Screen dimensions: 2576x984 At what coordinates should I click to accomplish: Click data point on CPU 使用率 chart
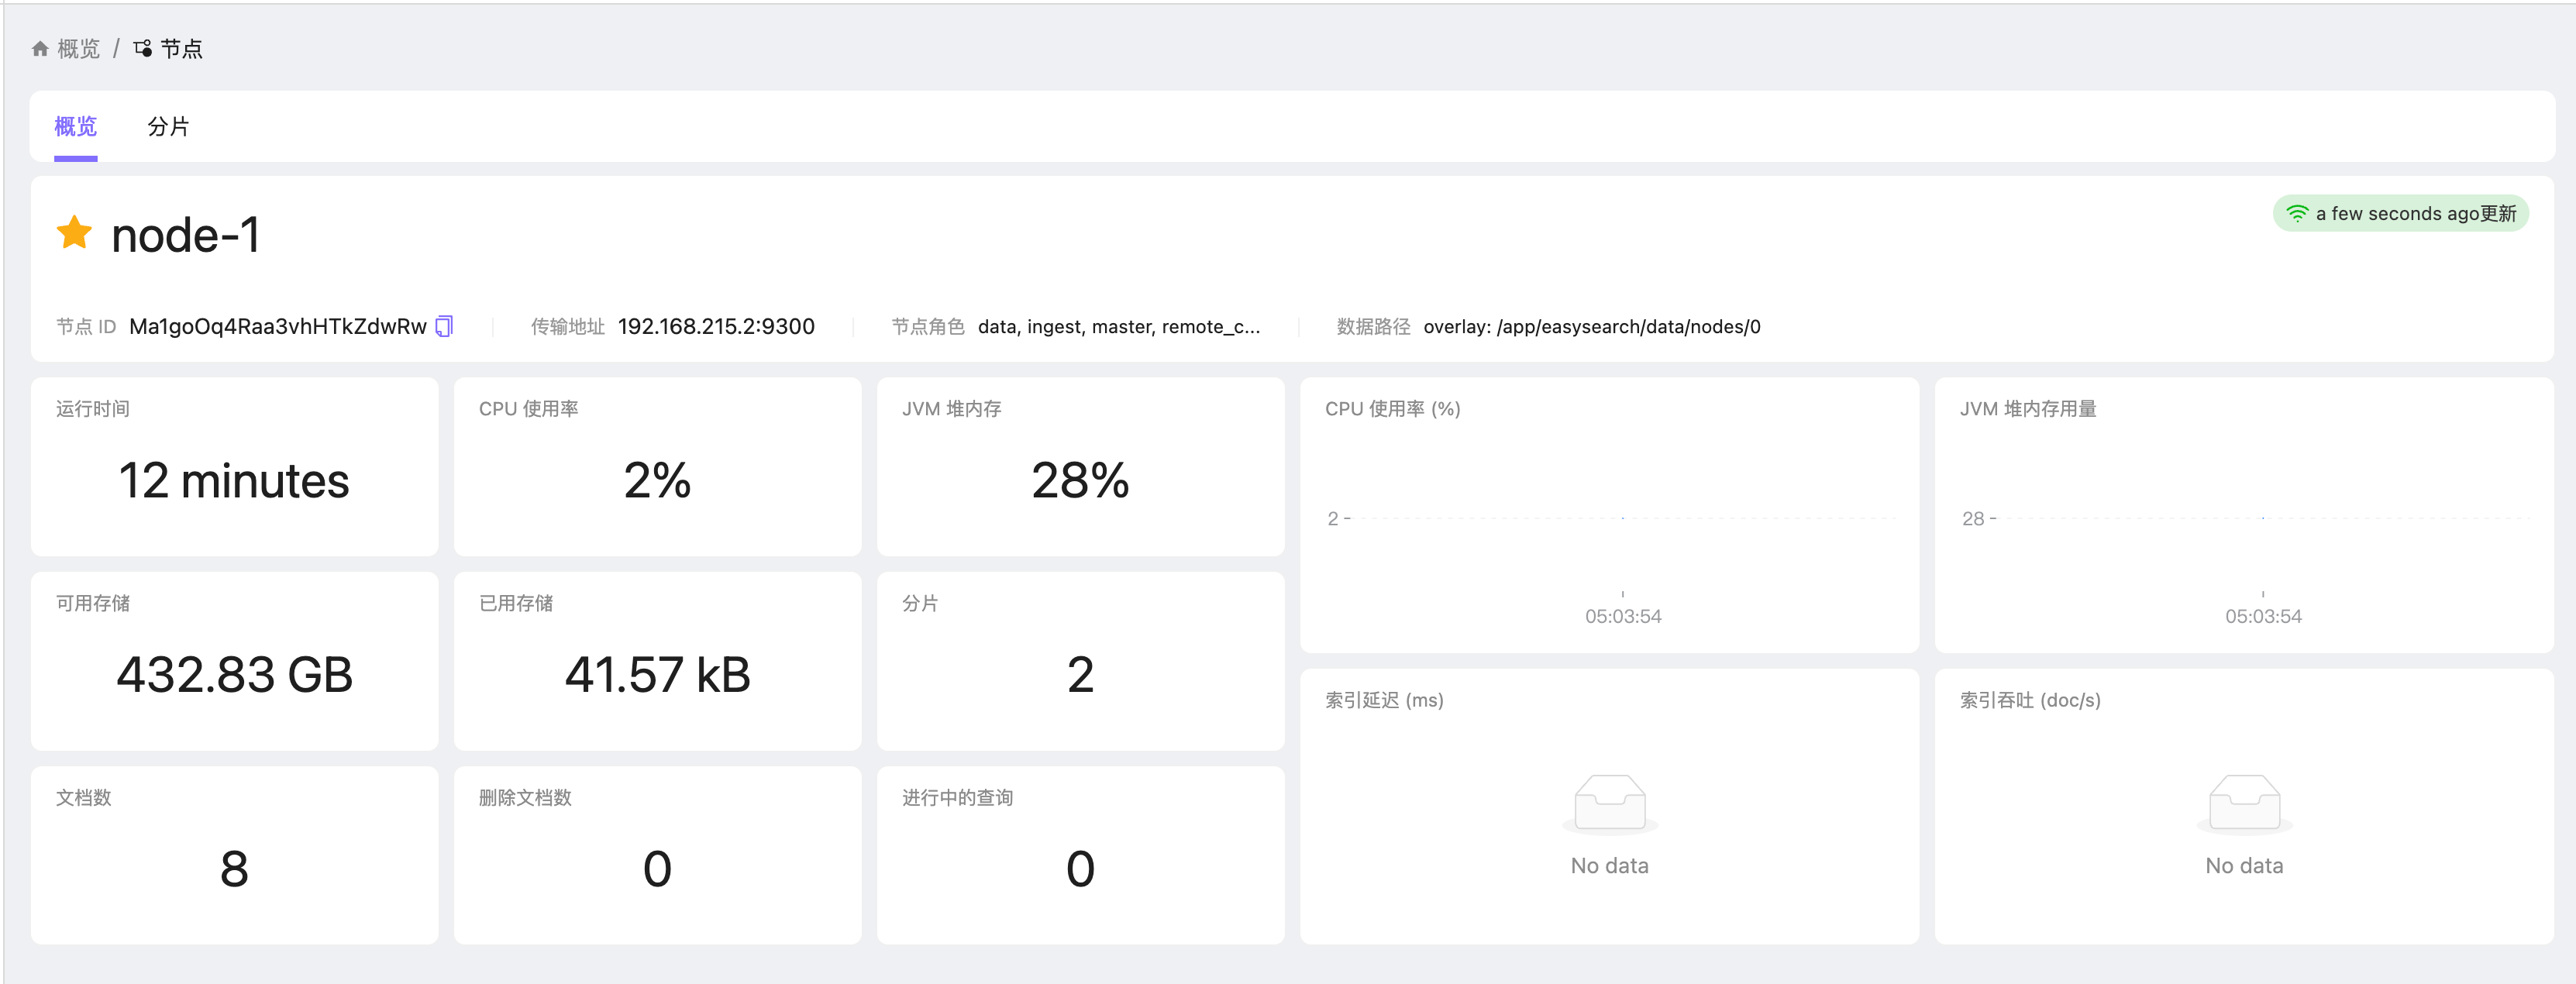click(x=1622, y=518)
